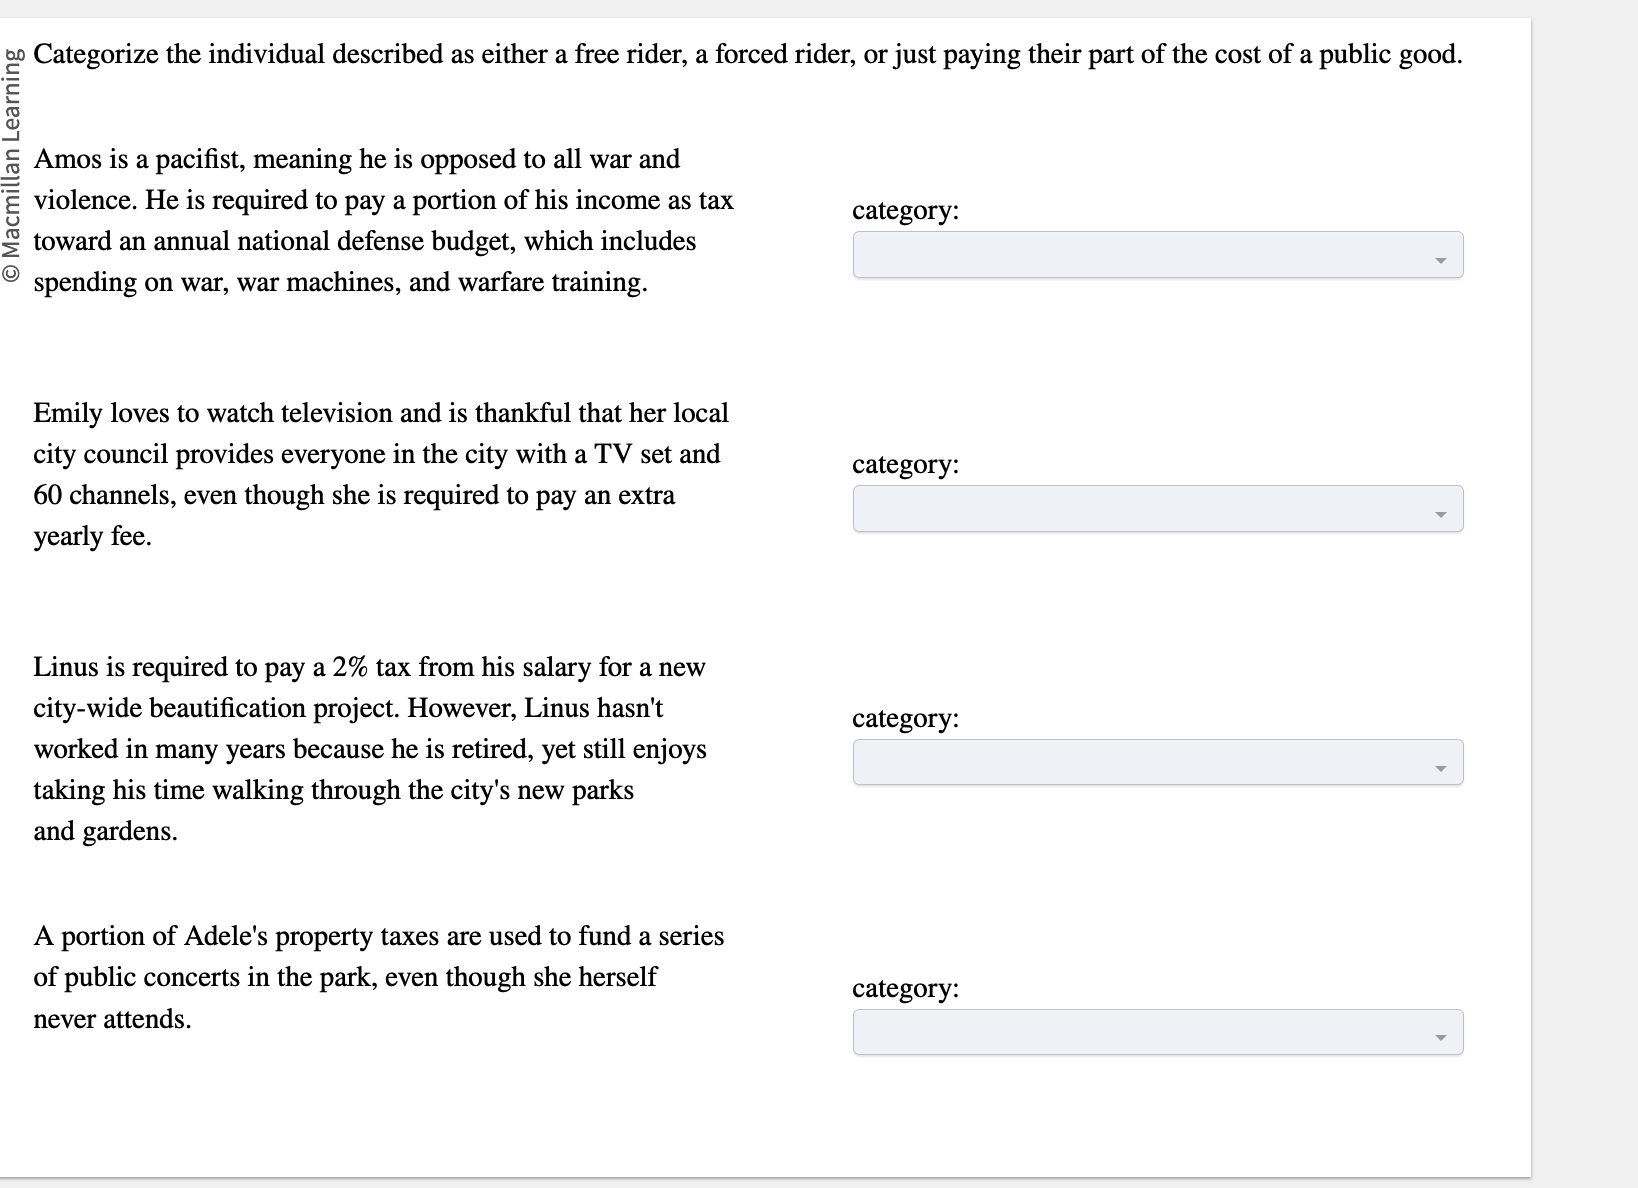Click the dropdown arrow on Adele's category selector
Viewport: 1638px width, 1188px height.
click(1440, 1035)
